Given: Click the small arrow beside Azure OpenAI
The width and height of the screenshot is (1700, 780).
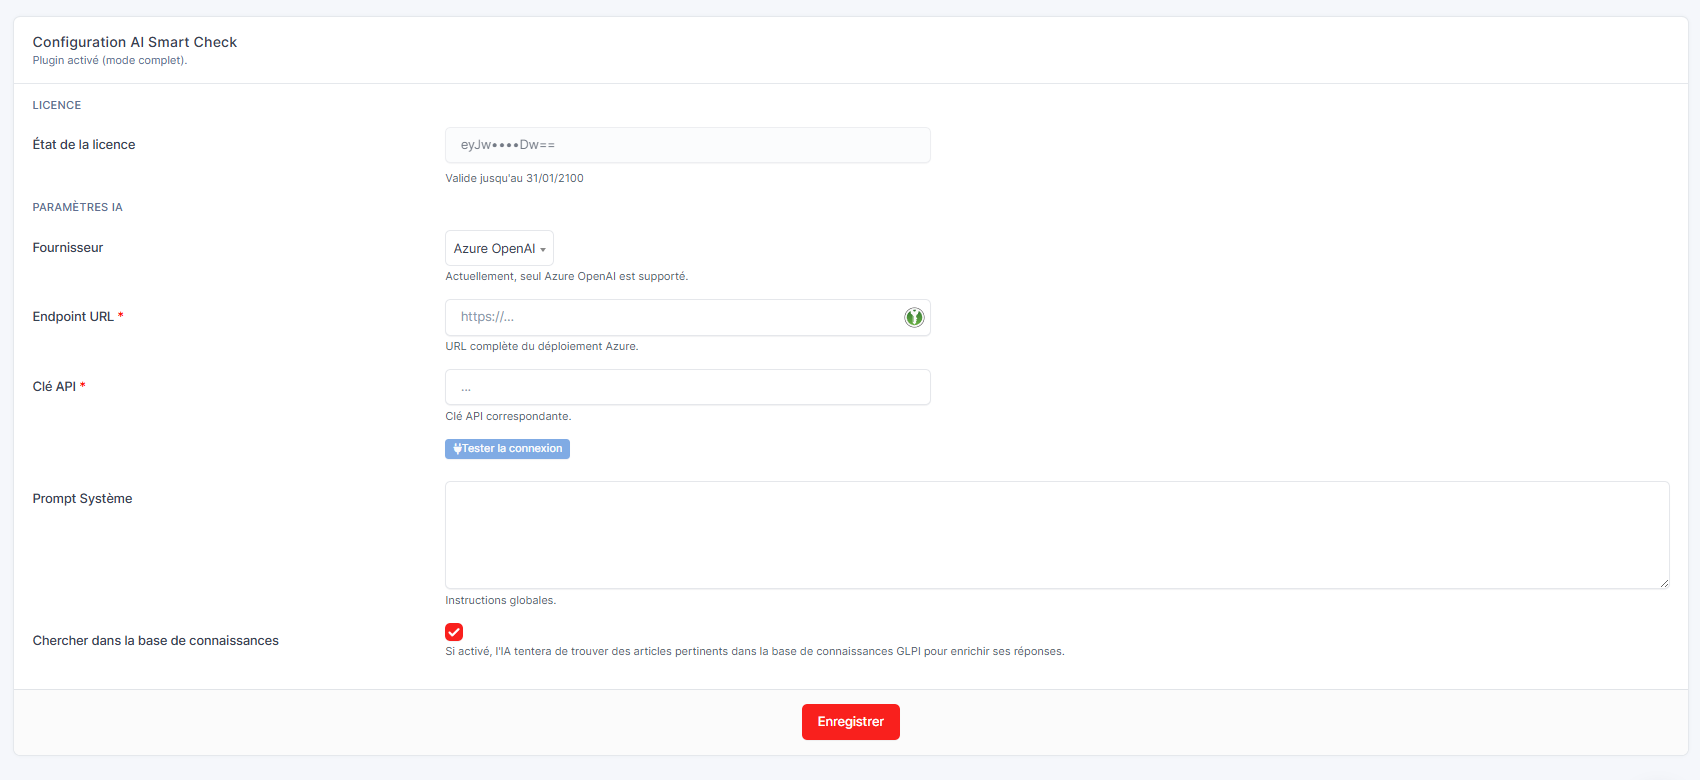Looking at the screenshot, I should pos(543,249).
